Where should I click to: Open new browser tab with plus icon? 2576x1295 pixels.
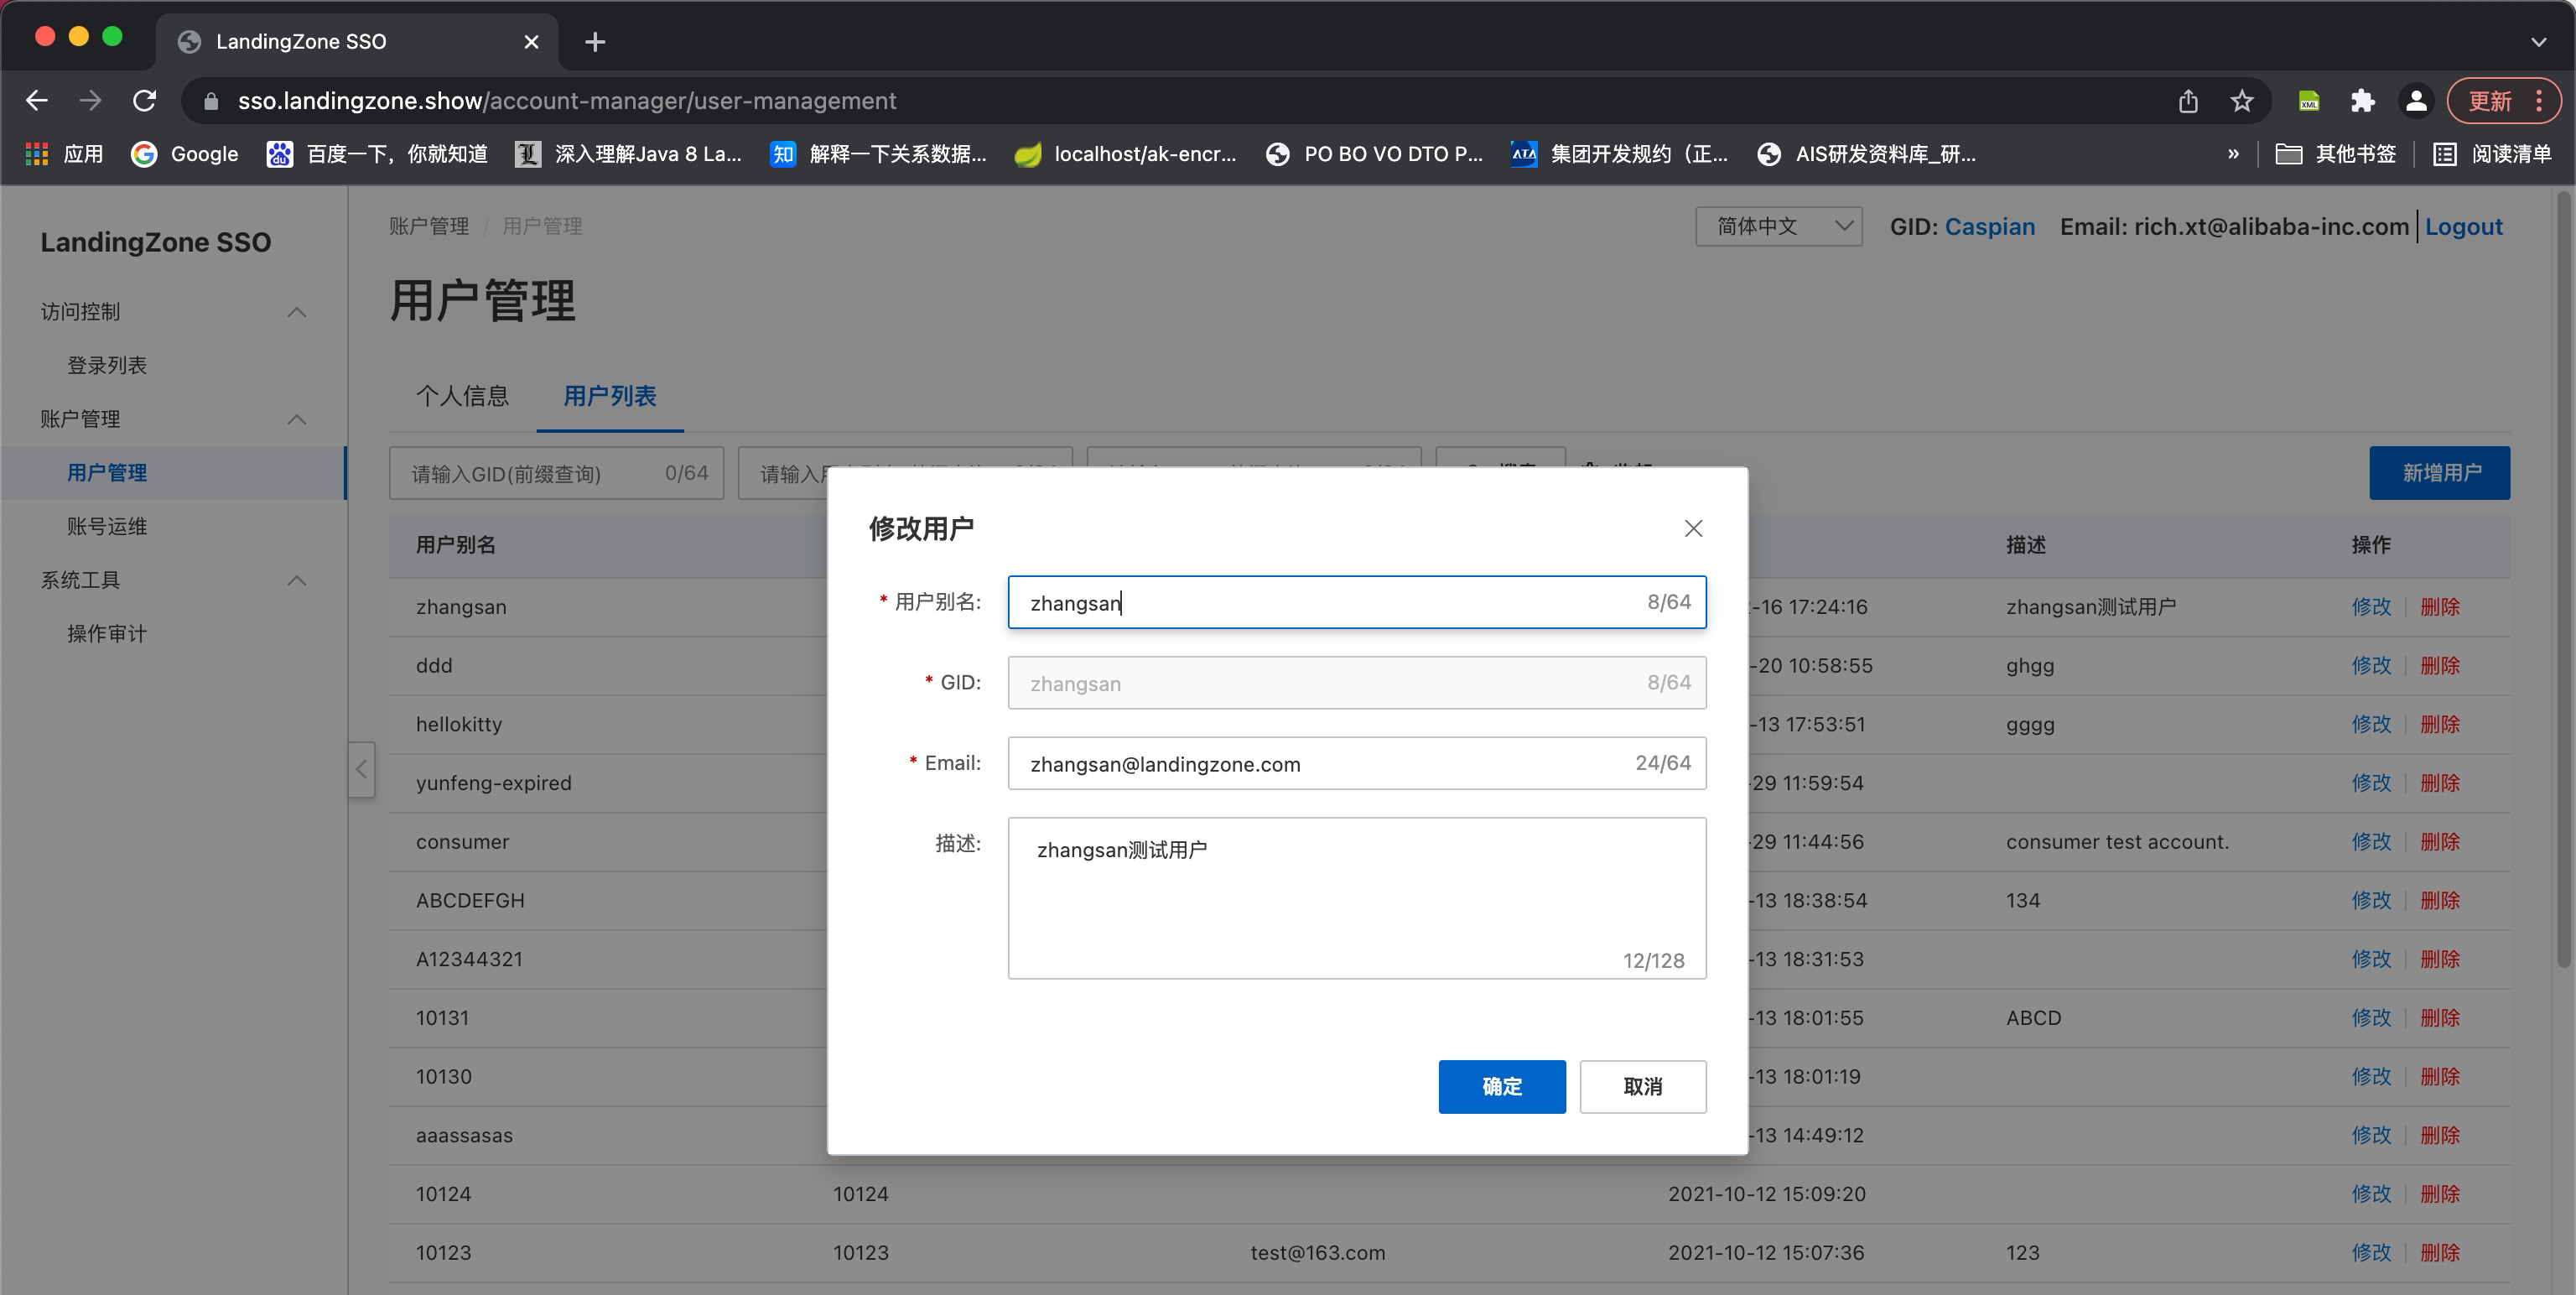tap(595, 42)
